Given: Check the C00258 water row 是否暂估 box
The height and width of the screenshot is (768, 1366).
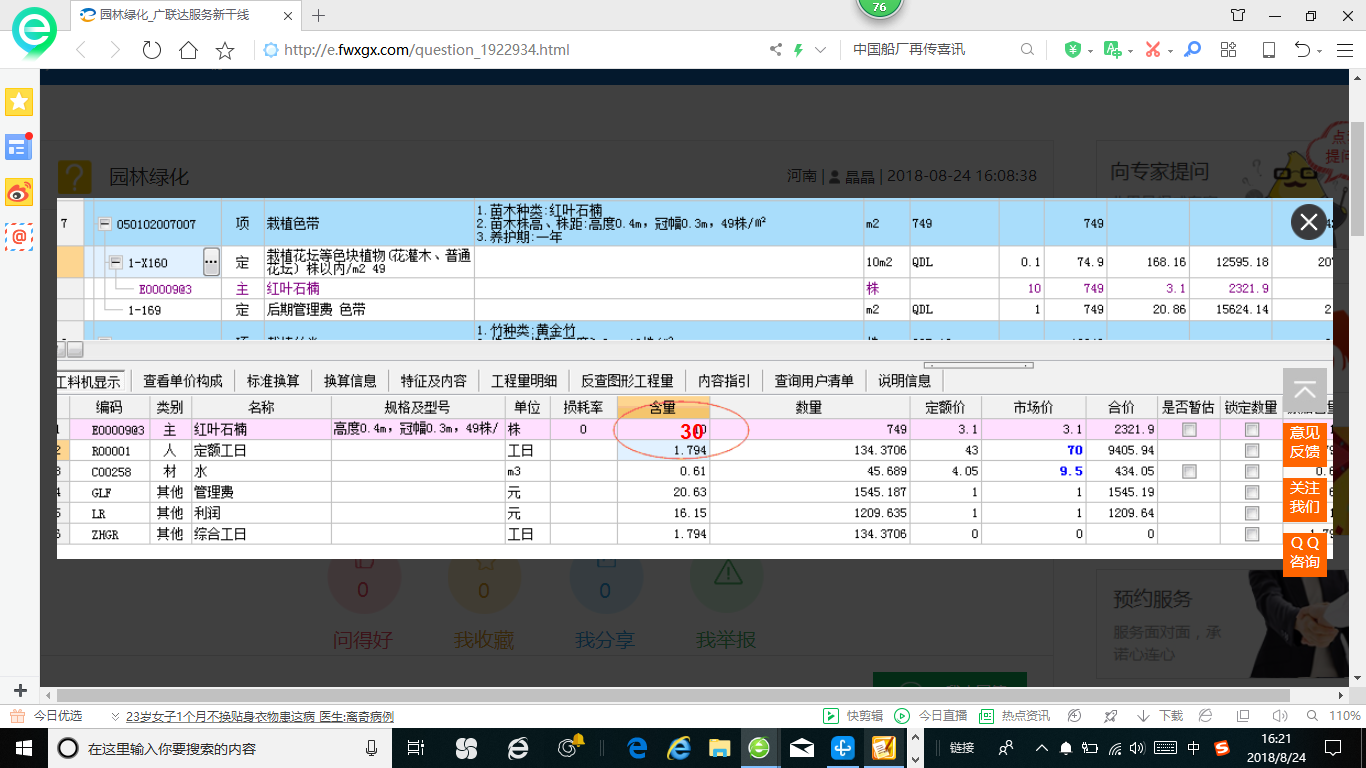Looking at the screenshot, I should 1189,470.
